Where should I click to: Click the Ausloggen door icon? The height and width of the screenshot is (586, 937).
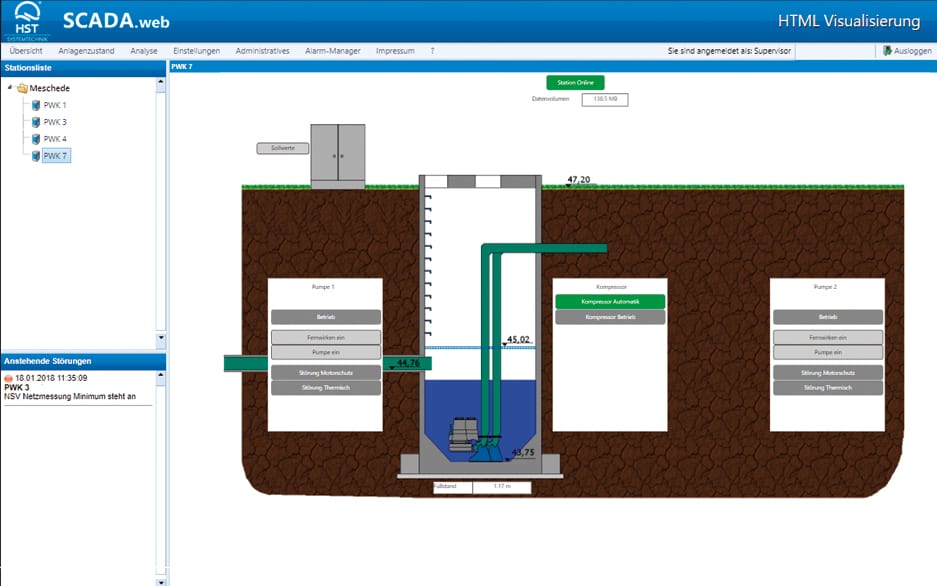(887, 51)
